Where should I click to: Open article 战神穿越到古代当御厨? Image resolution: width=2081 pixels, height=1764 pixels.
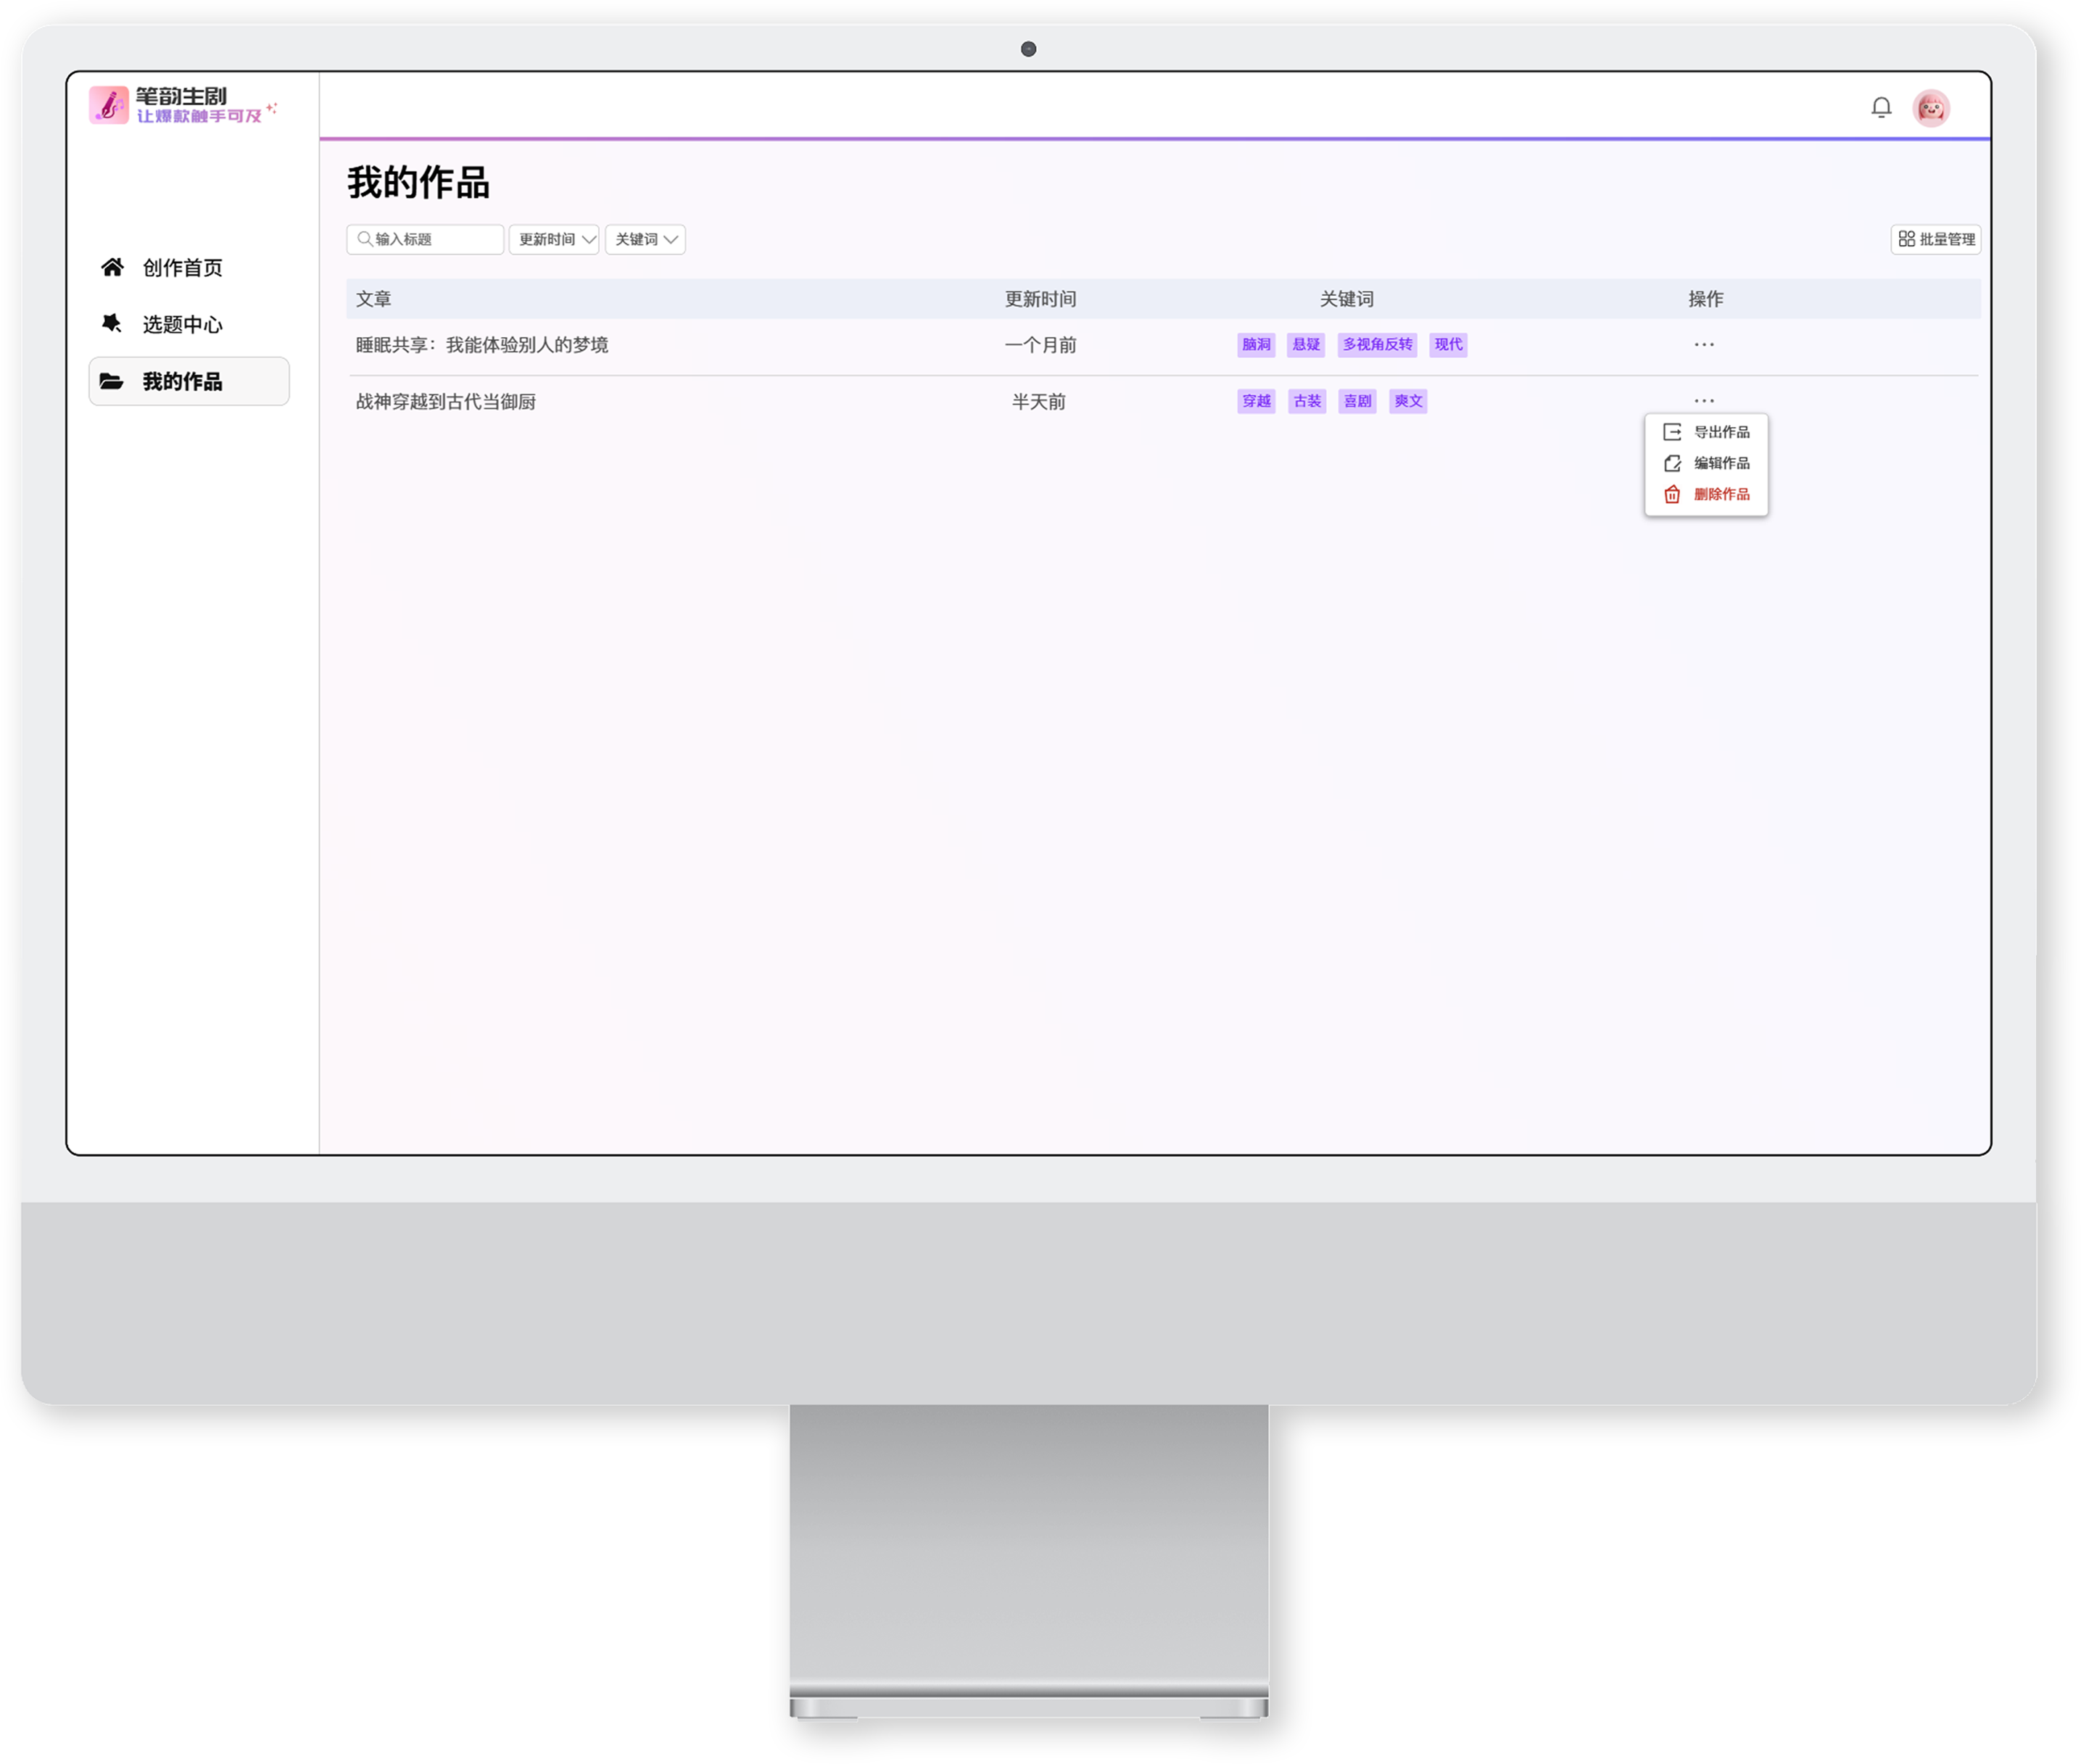[446, 401]
